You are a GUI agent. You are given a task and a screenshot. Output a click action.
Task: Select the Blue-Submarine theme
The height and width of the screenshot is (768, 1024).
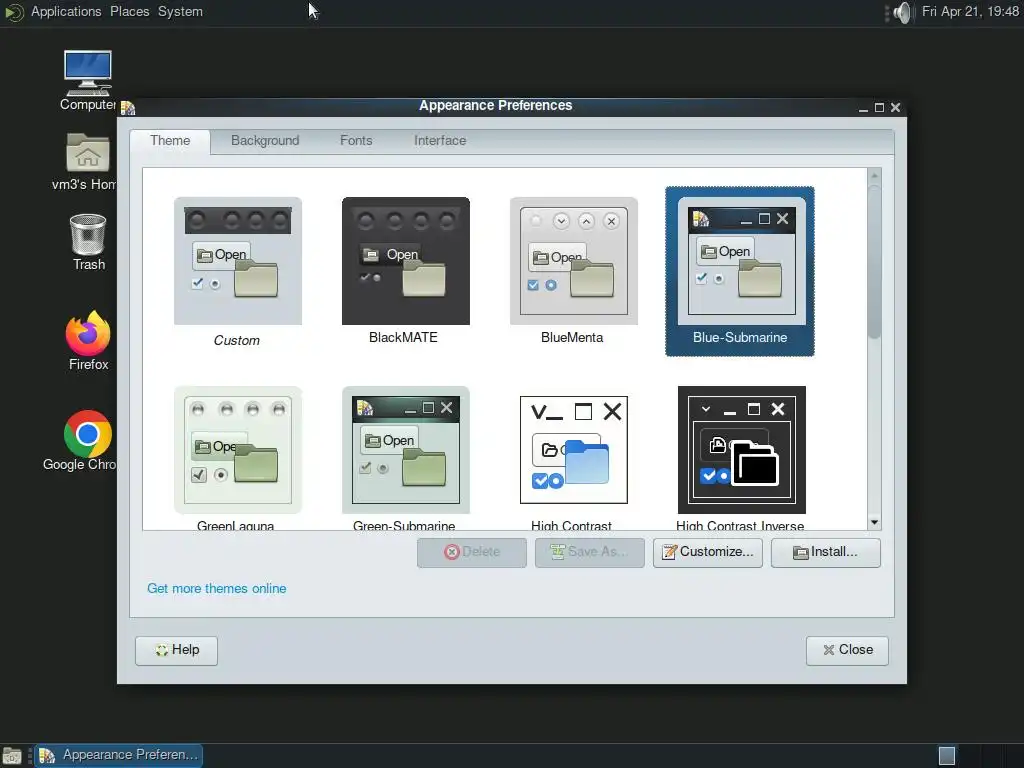click(x=740, y=271)
